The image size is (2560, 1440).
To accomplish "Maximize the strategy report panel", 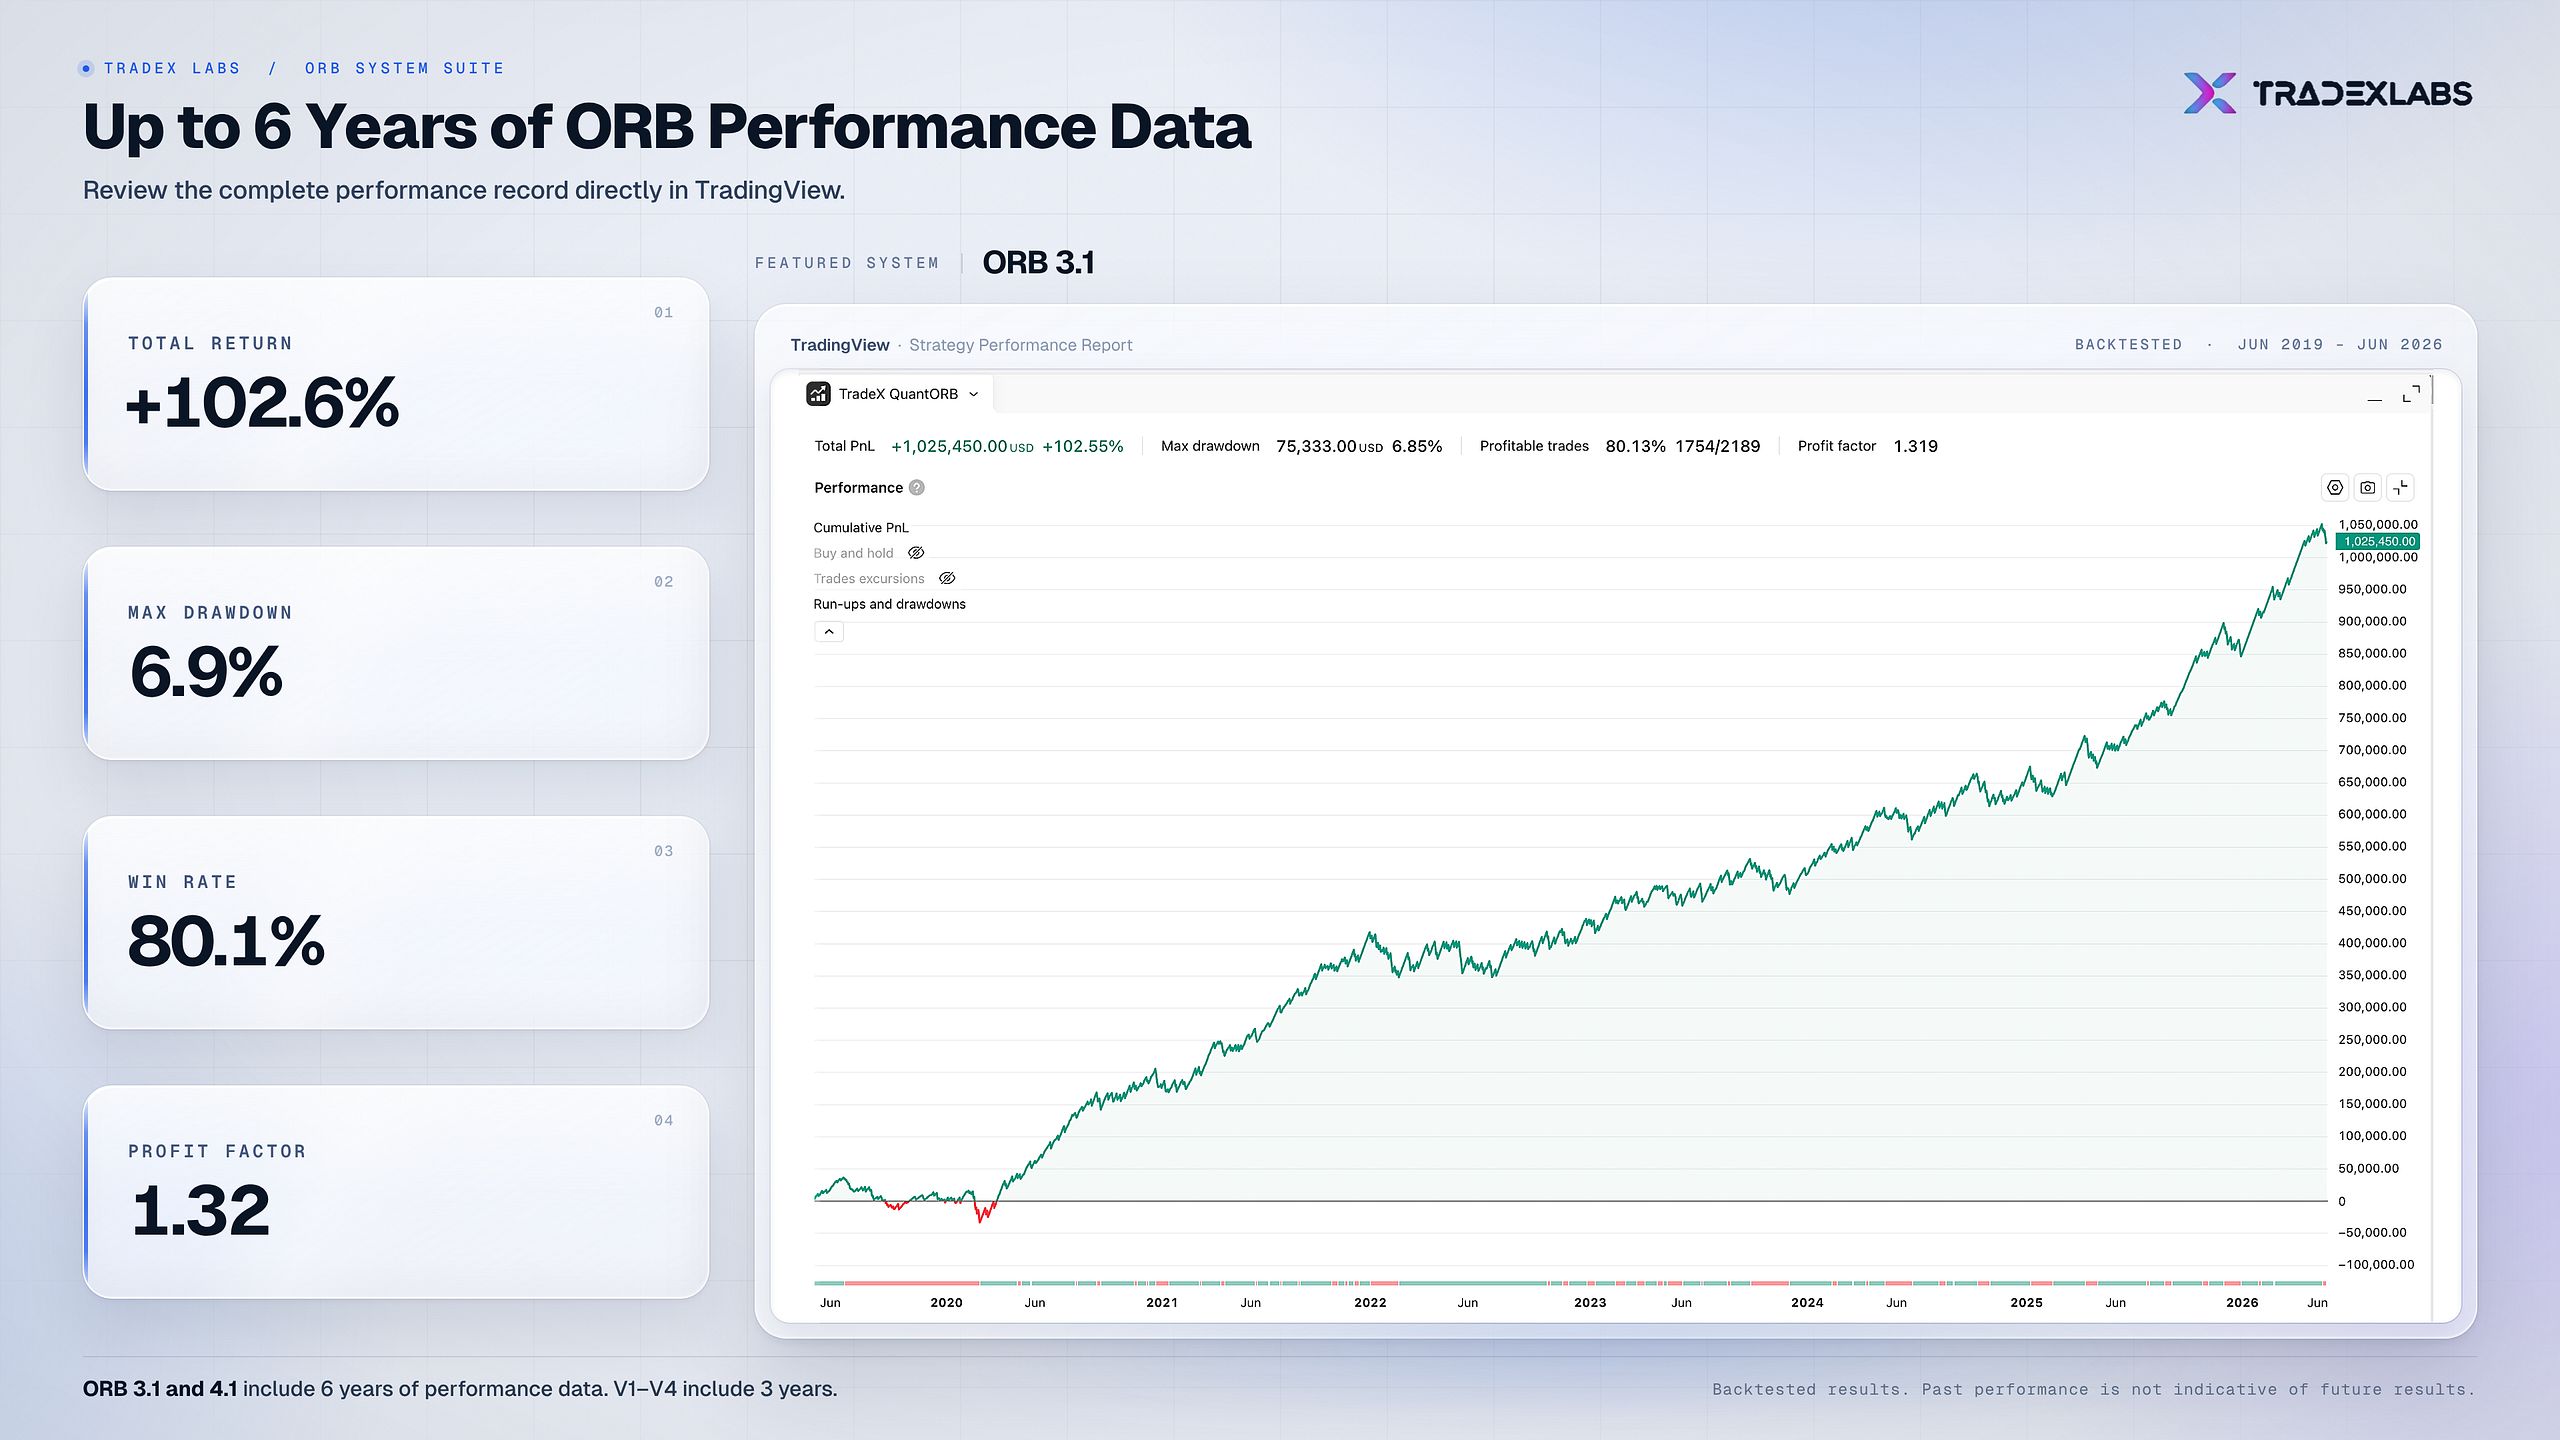I will tap(2411, 394).
